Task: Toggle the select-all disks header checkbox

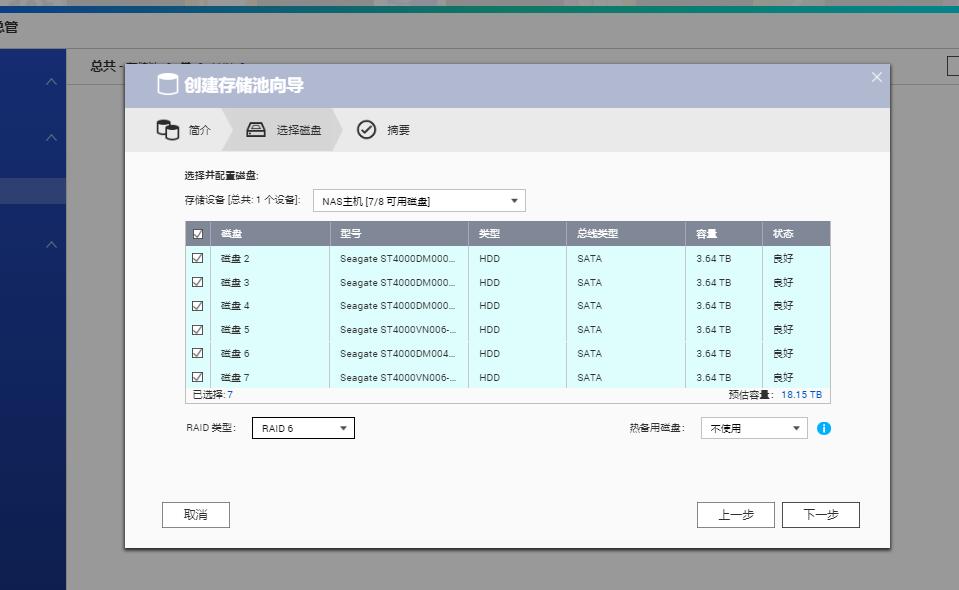Action: click(197, 232)
